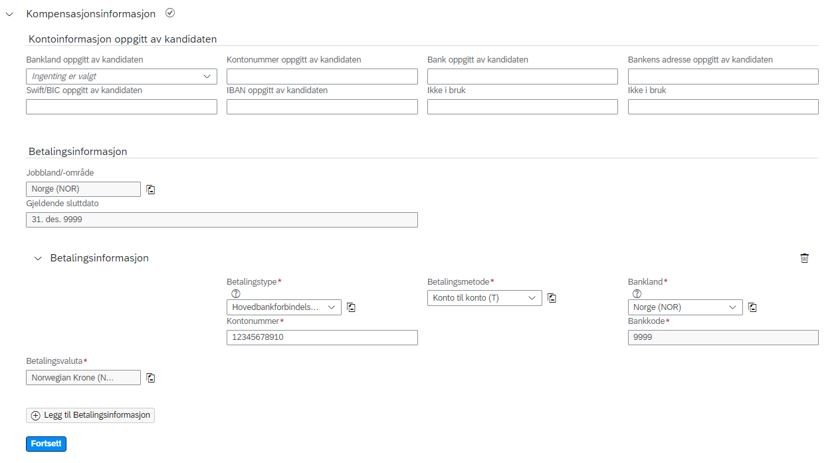Focus the Bank oppgitt av kandidaten field
This screenshot has height=463, width=832.
[x=522, y=76]
